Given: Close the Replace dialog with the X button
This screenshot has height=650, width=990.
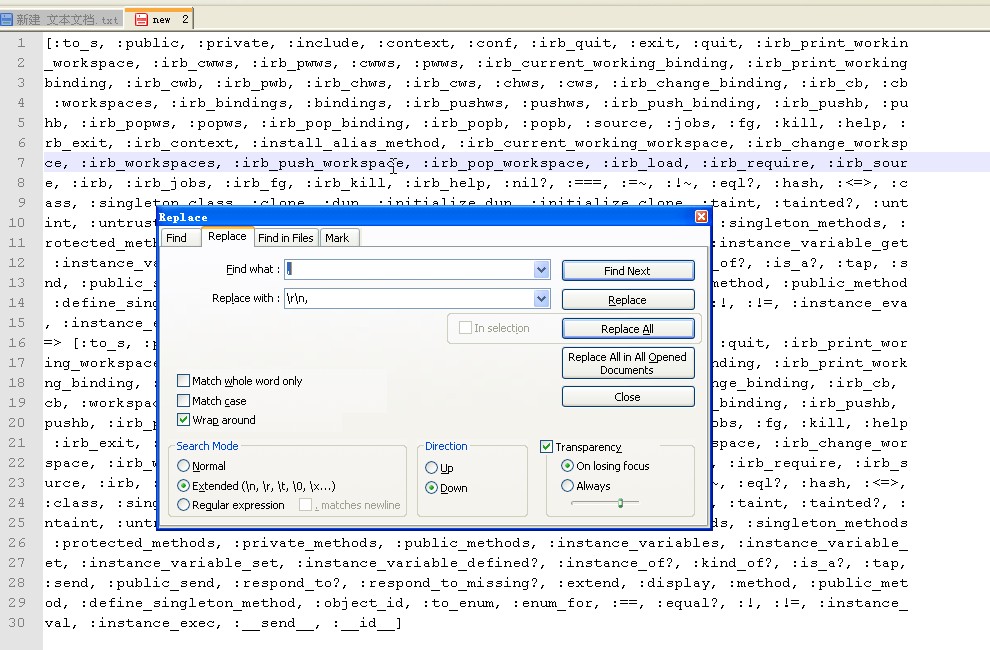Looking at the screenshot, I should [701, 217].
